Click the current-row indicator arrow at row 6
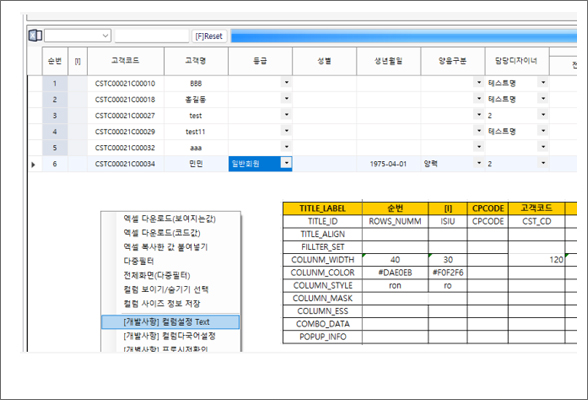Image resolution: width=588 pixels, height=400 pixels. click(x=33, y=164)
